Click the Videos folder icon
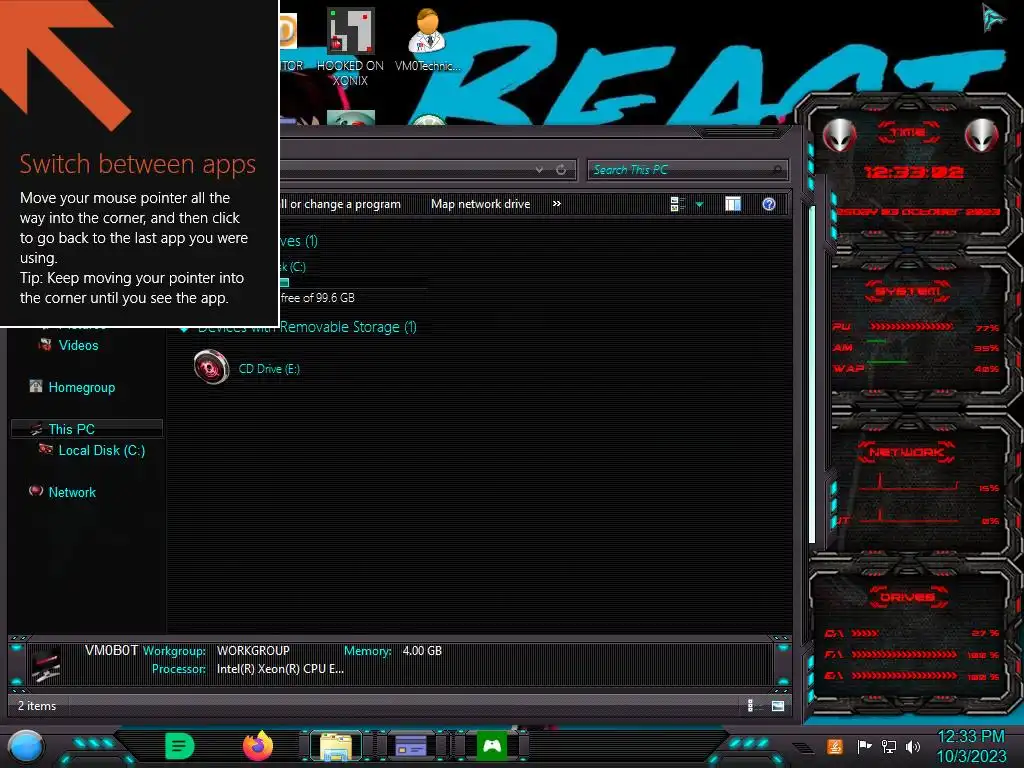The height and width of the screenshot is (768, 1024). [45, 345]
